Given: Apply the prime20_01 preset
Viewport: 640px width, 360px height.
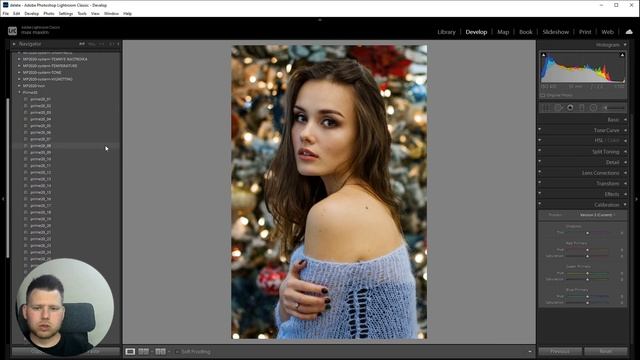Looking at the screenshot, I should click(x=40, y=99).
